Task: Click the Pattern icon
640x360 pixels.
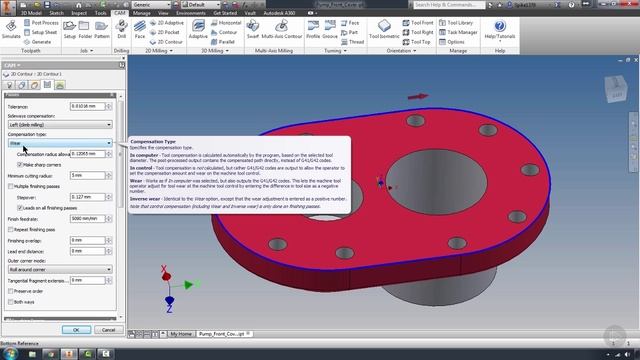Action: tap(102, 29)
